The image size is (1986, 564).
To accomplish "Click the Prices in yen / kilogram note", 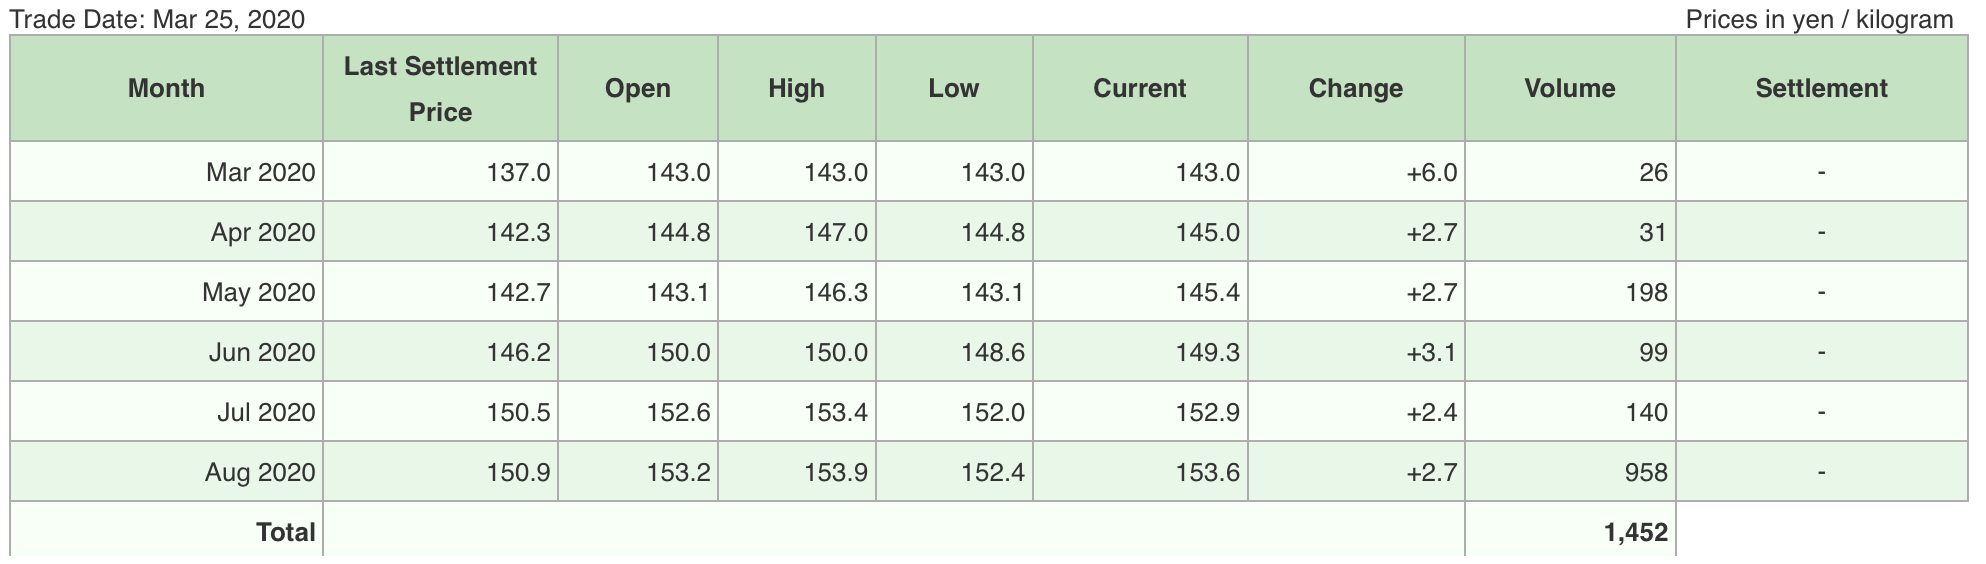I will [x=1819, y=19].
